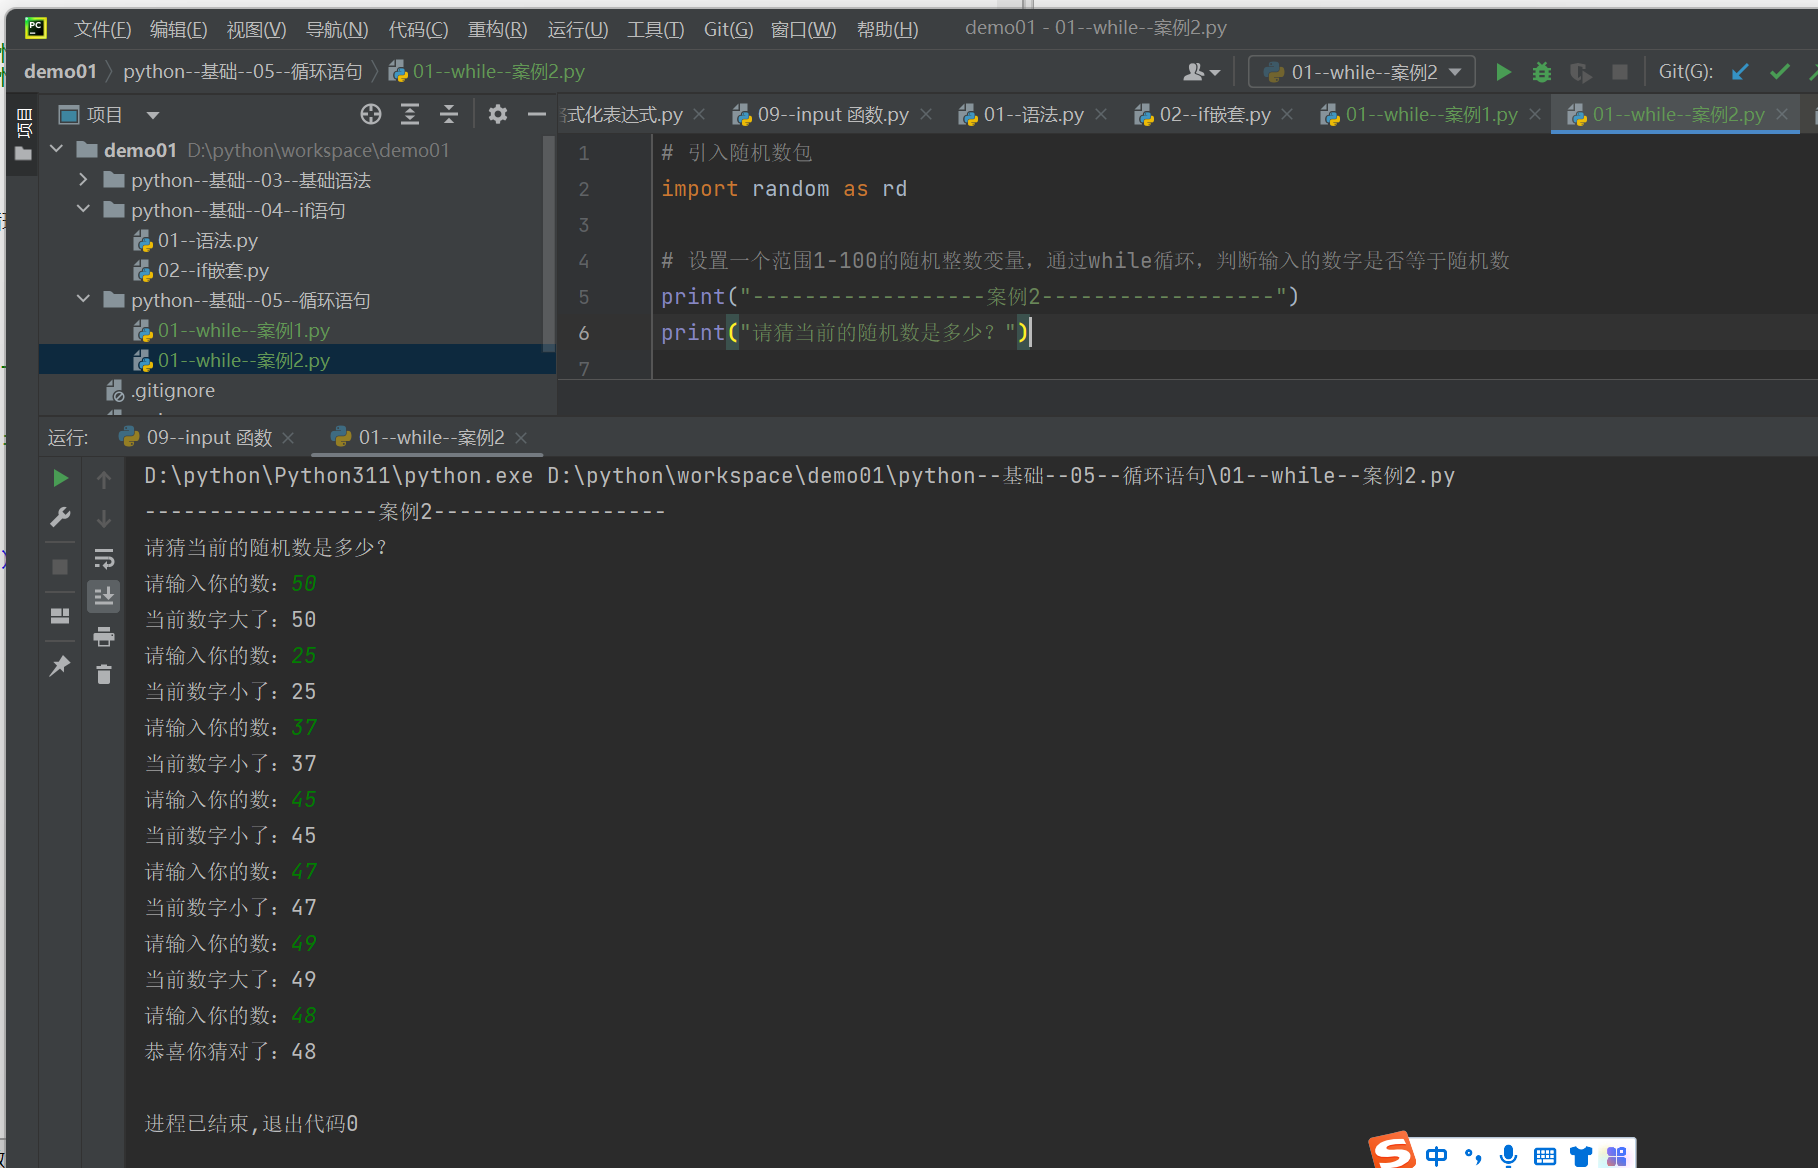Collapse all items in the project panel
This screenshot has height=1168, width=1818.
click(449, 115)
